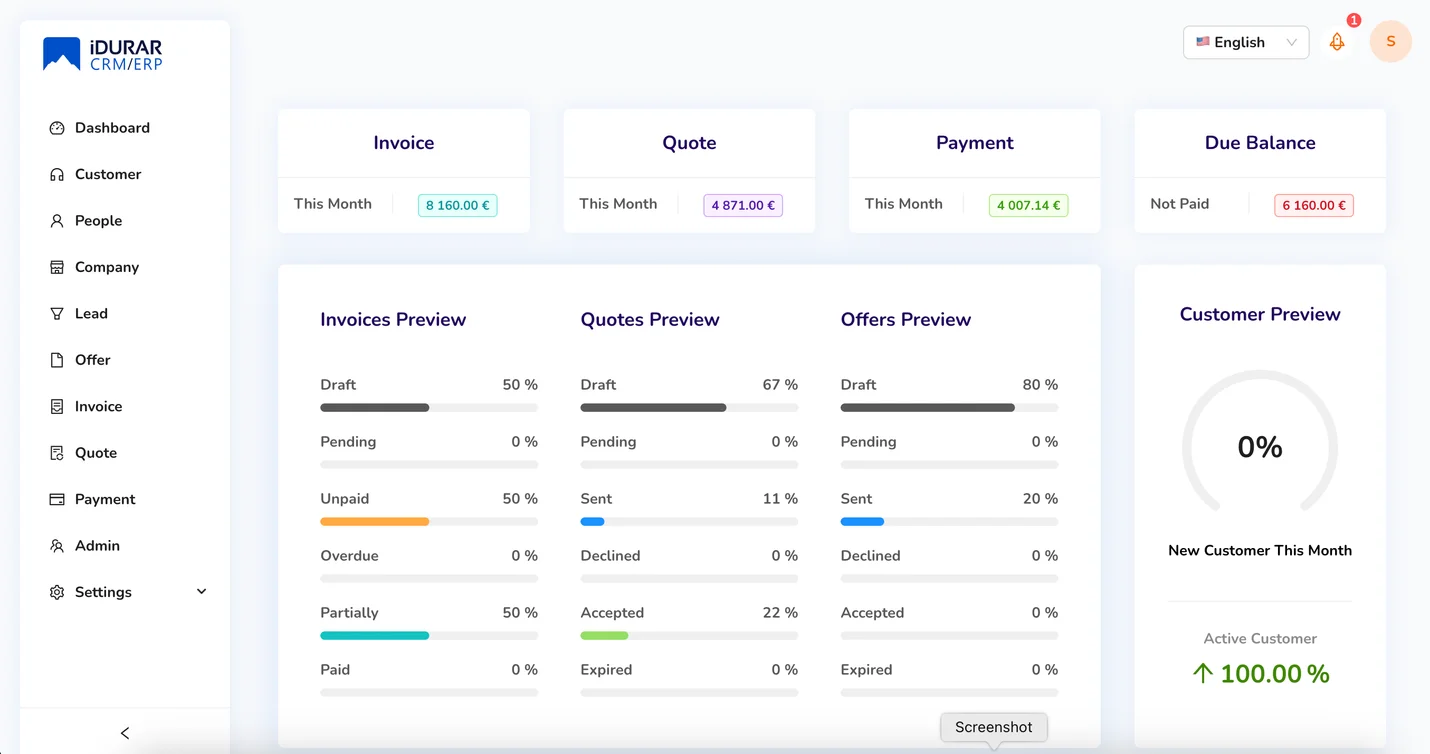The image size is (1430, 754).
Task: Click the Invoices Draft progress bar
Action: pyautogui.click(x=429, y=408)
